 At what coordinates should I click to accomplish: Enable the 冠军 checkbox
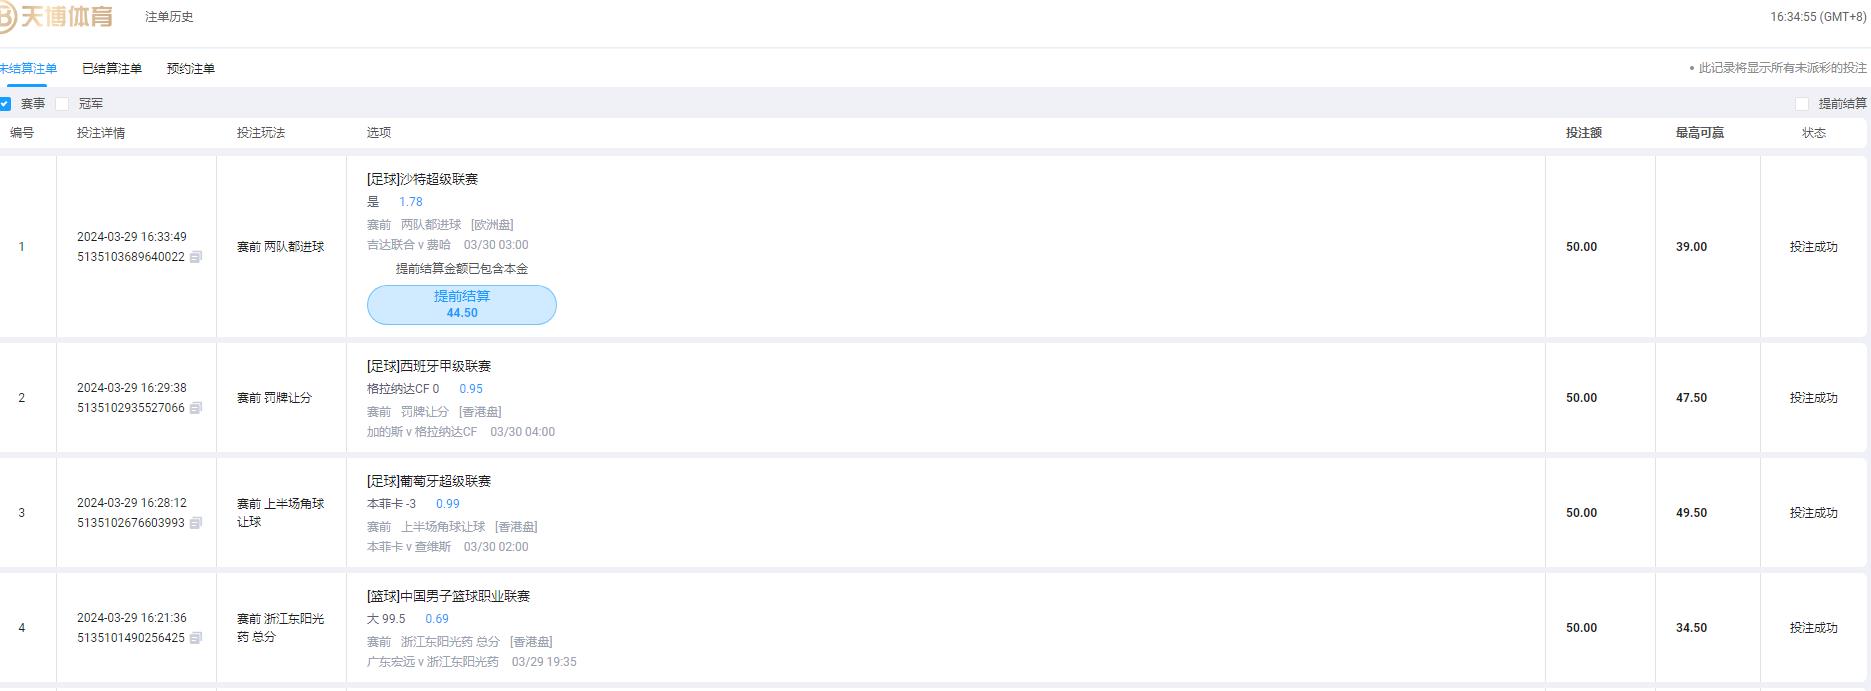(x=62, y=104)
